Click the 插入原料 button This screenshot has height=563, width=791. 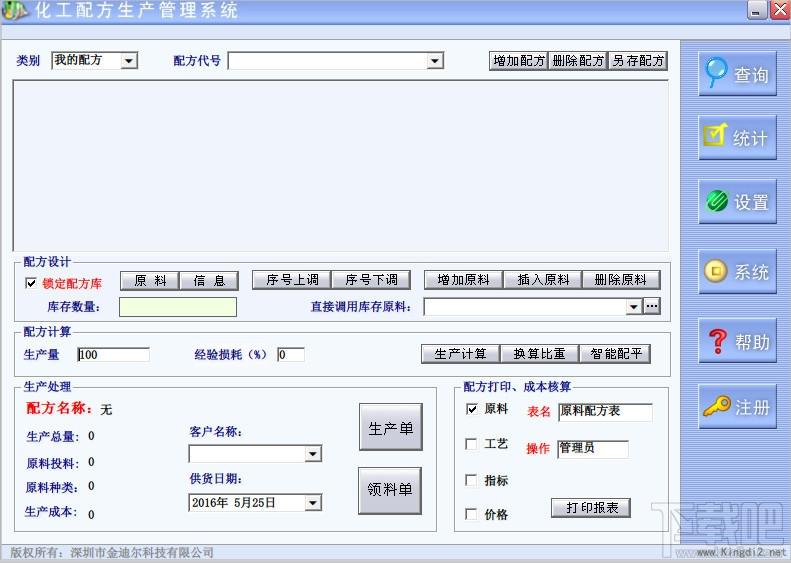pos(543,280)
